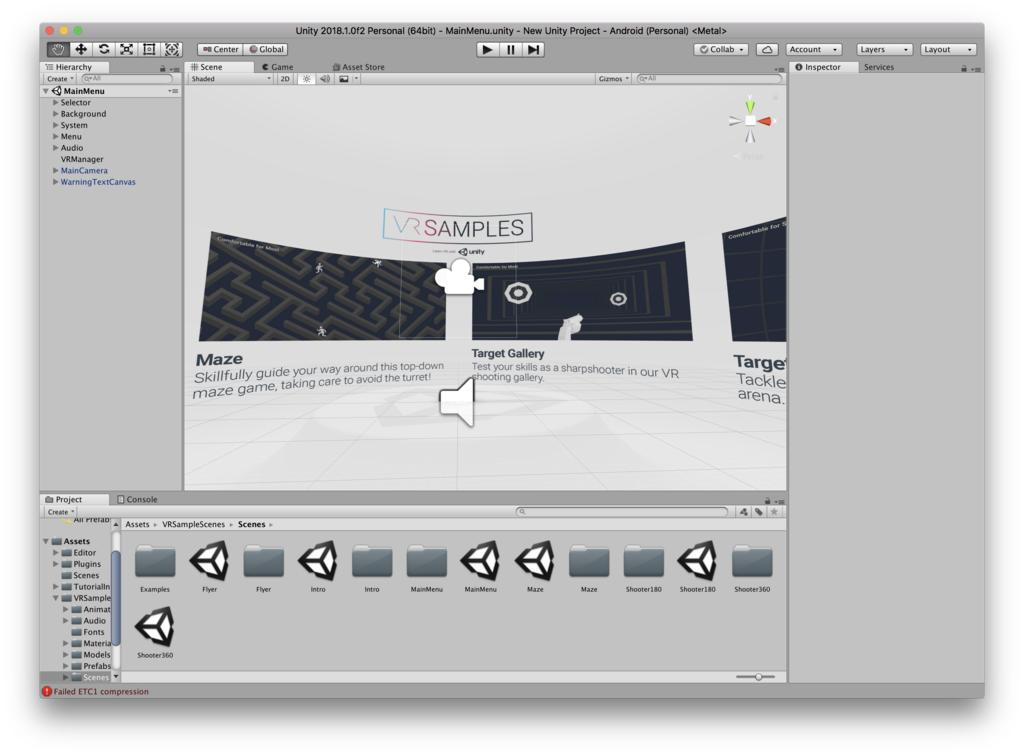The image size is (1024, 755).
Task: Select the Rotate tool
Action: tap(104, 49)
